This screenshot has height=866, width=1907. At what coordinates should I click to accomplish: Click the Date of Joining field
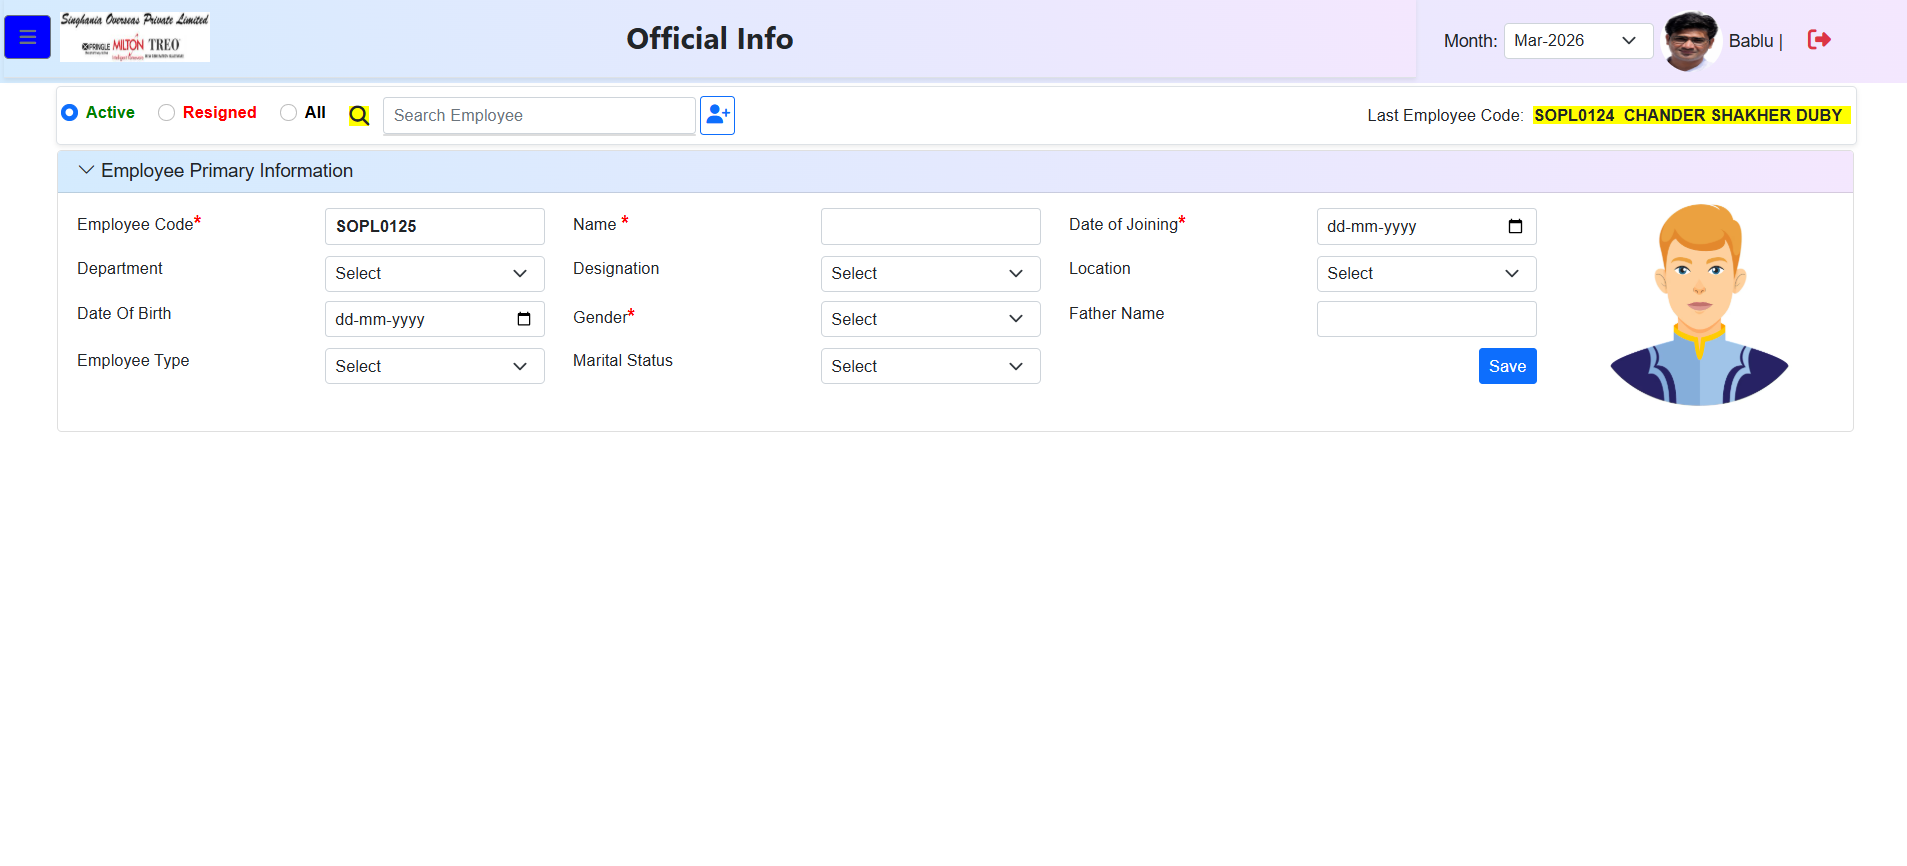pos(1426,226)
